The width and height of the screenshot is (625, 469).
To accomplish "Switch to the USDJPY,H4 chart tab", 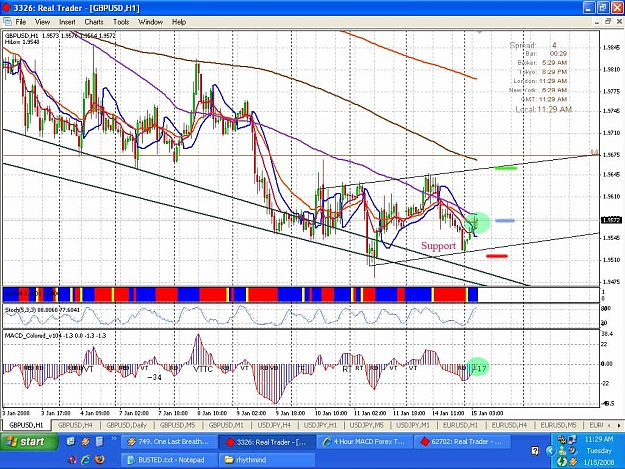I will tap(274, 425).
